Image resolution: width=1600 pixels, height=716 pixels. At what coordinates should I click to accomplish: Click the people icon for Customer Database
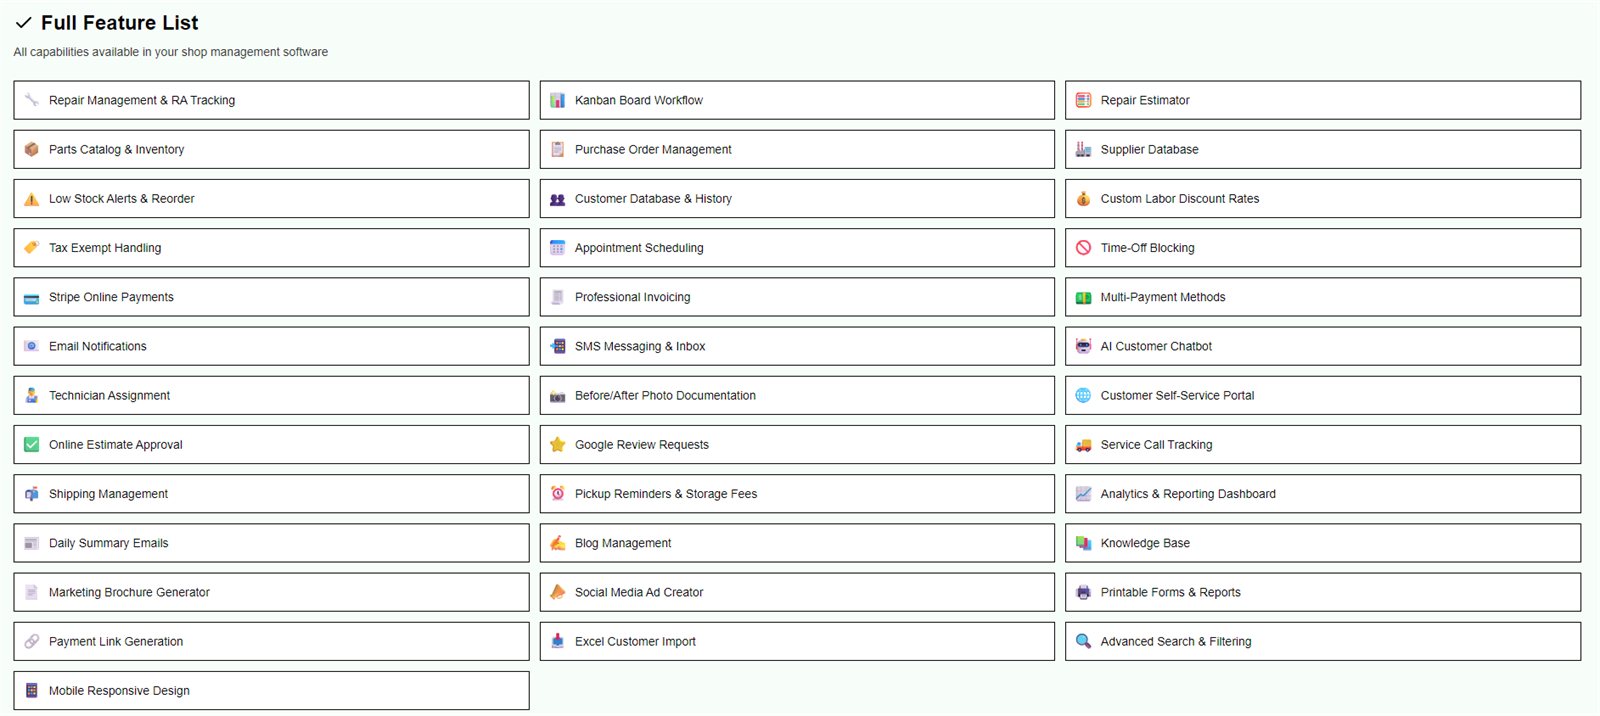(x=558, y=199)
